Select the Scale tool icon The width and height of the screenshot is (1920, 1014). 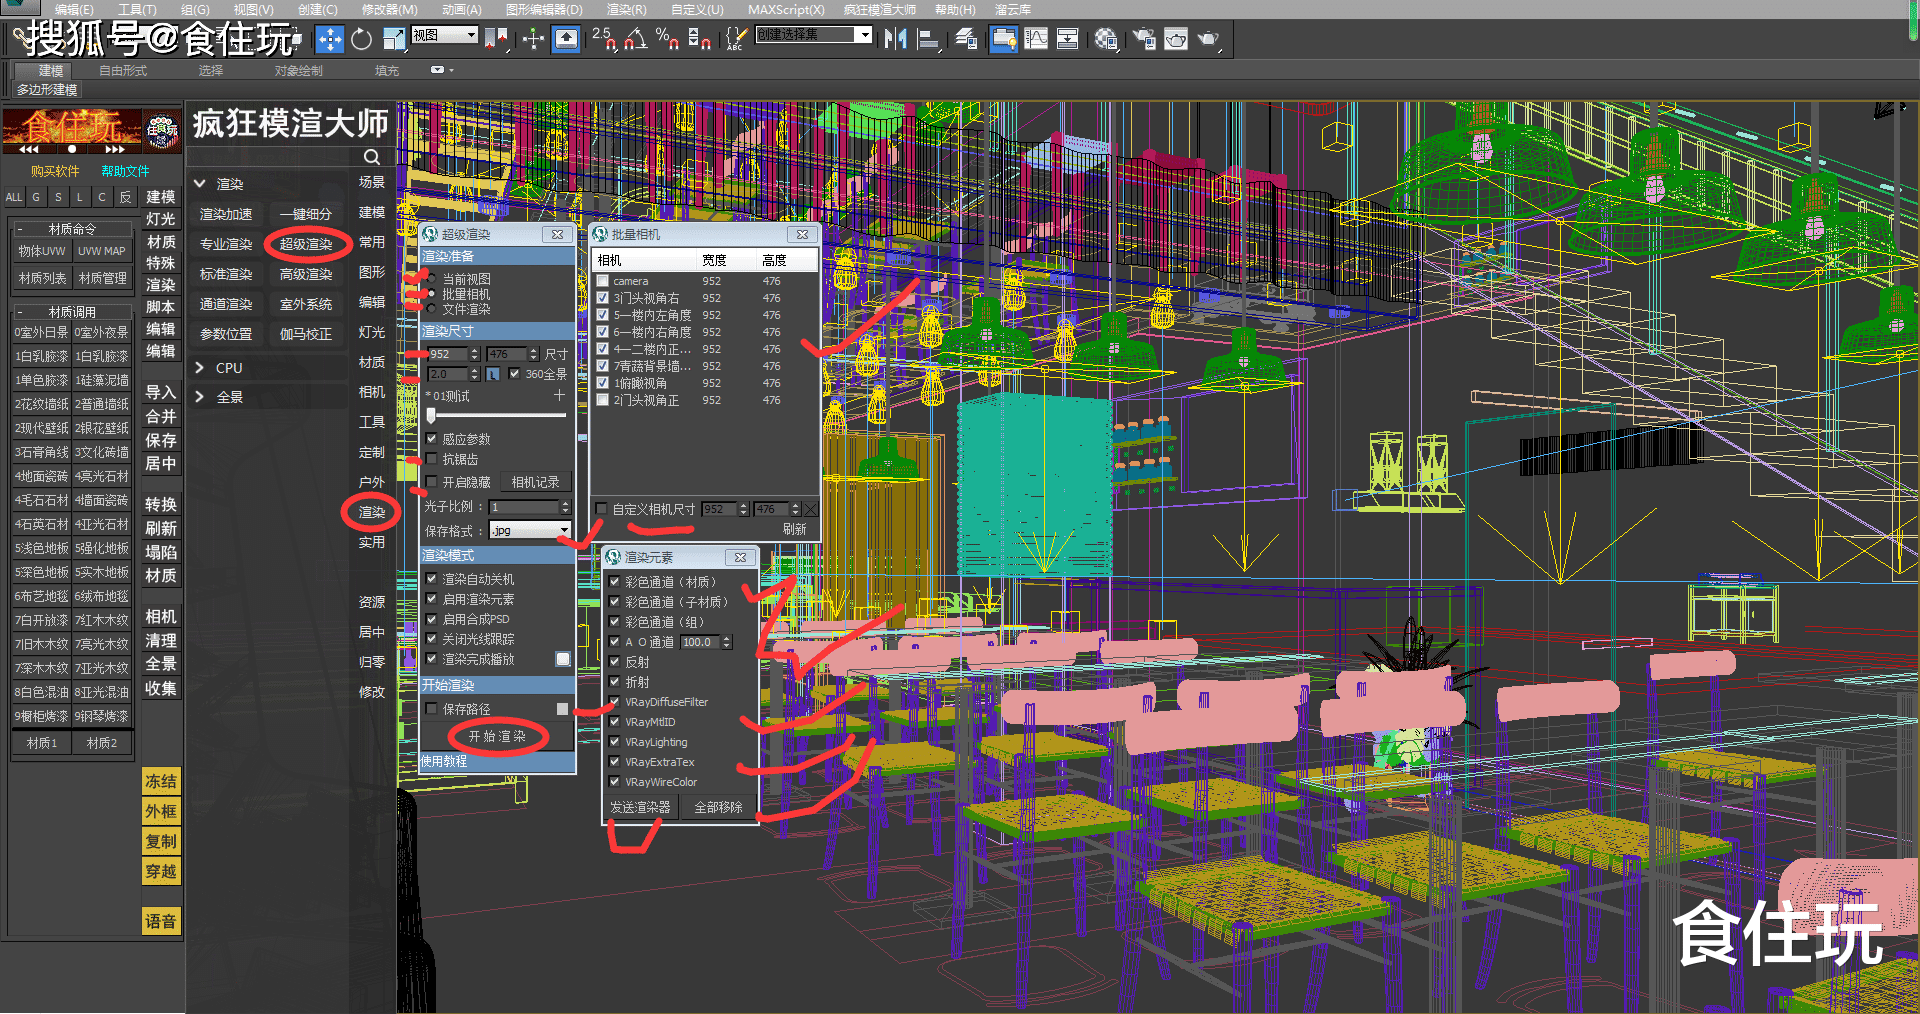(x=394, y=39)
